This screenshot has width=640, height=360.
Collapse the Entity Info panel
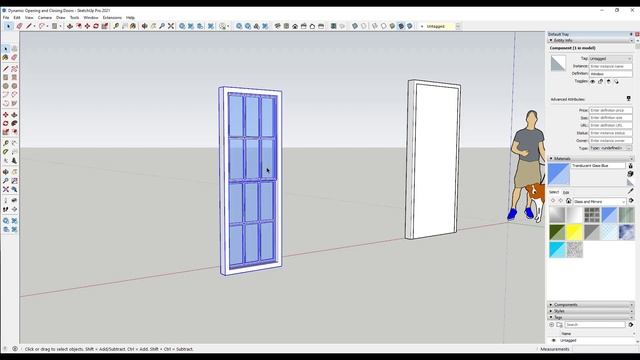[x=591, y=40]
